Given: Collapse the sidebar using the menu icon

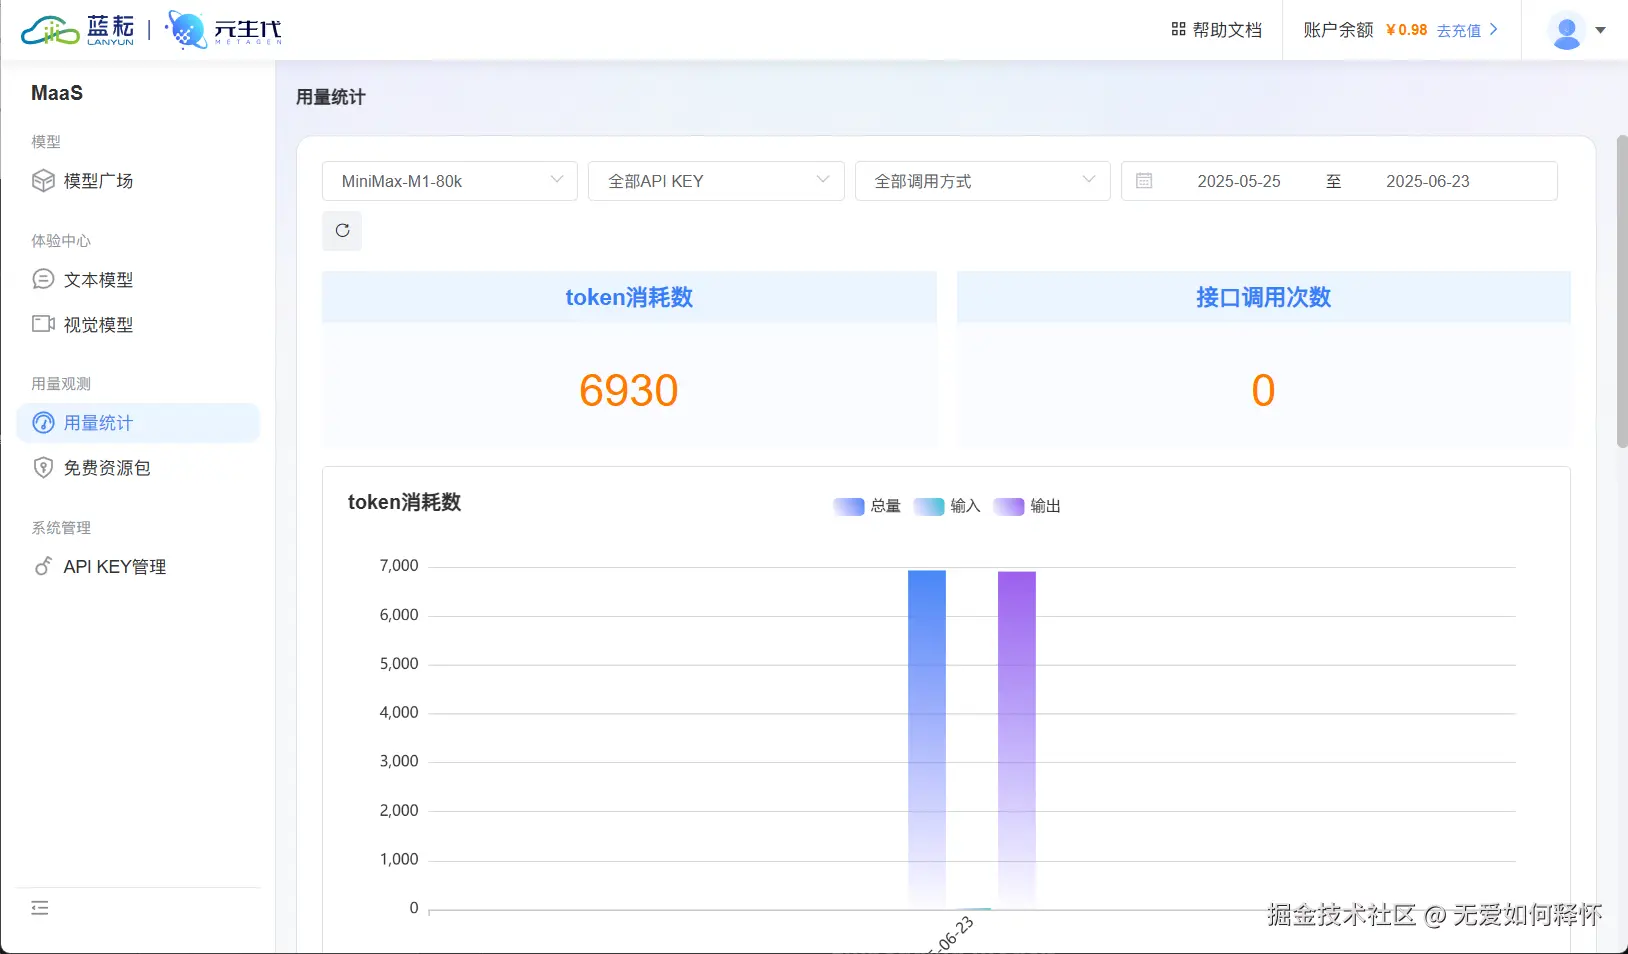Looking at the screenshot, I should click(x=40, y=908).
